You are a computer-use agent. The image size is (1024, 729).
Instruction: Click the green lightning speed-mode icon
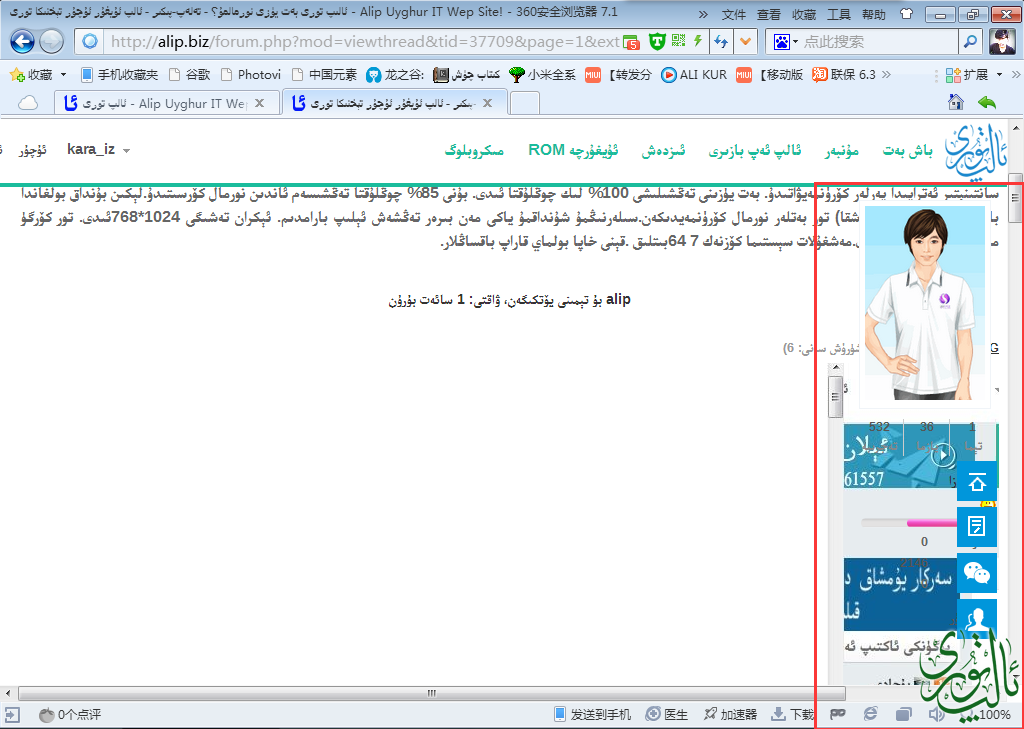tap(698, 41)
